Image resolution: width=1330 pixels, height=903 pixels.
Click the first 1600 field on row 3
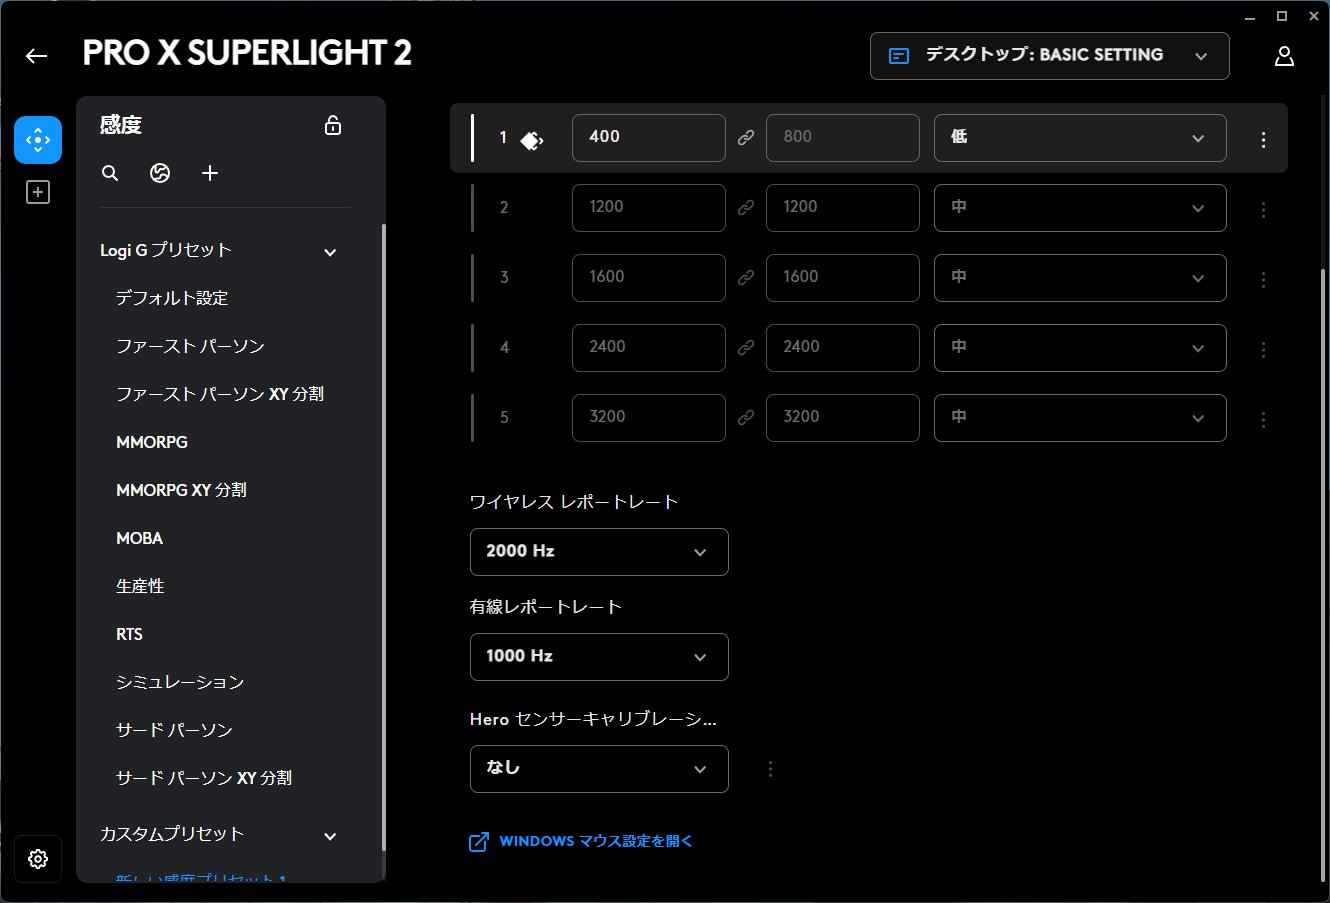click(649, 278)
